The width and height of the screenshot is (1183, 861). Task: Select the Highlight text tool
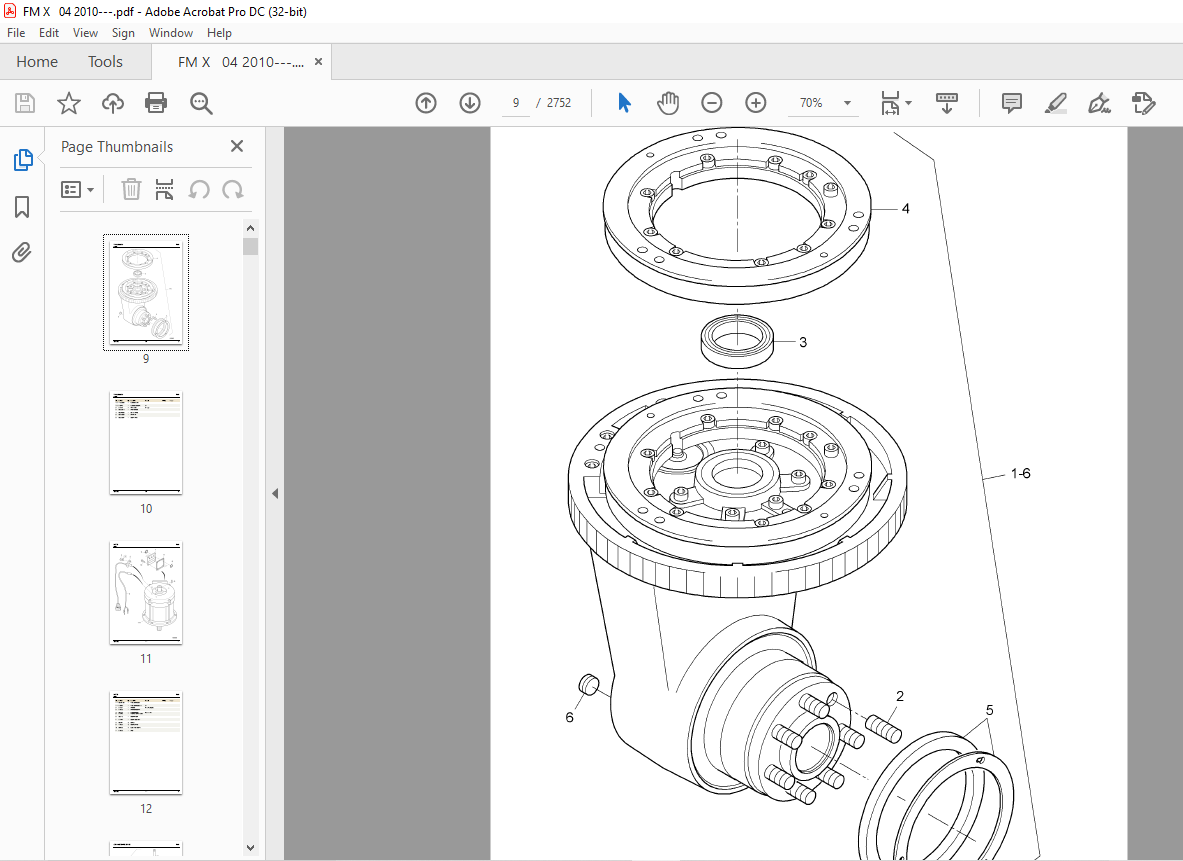[x=1055, y=103]
